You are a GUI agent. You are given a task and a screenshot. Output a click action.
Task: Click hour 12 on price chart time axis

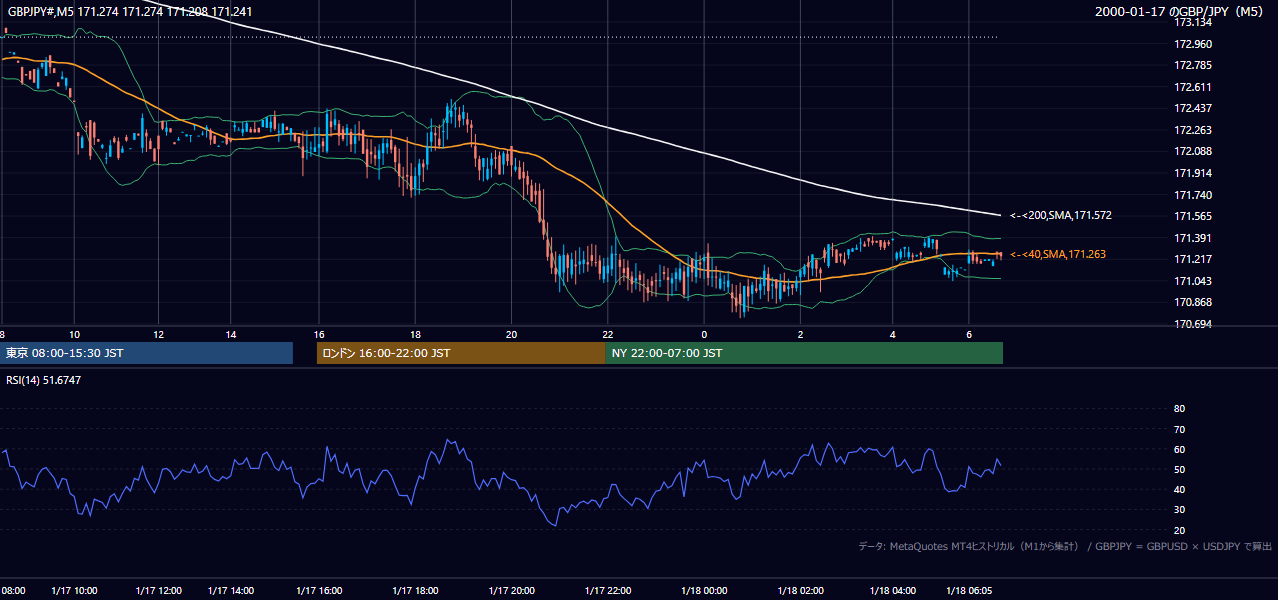(x=158, y=334)
